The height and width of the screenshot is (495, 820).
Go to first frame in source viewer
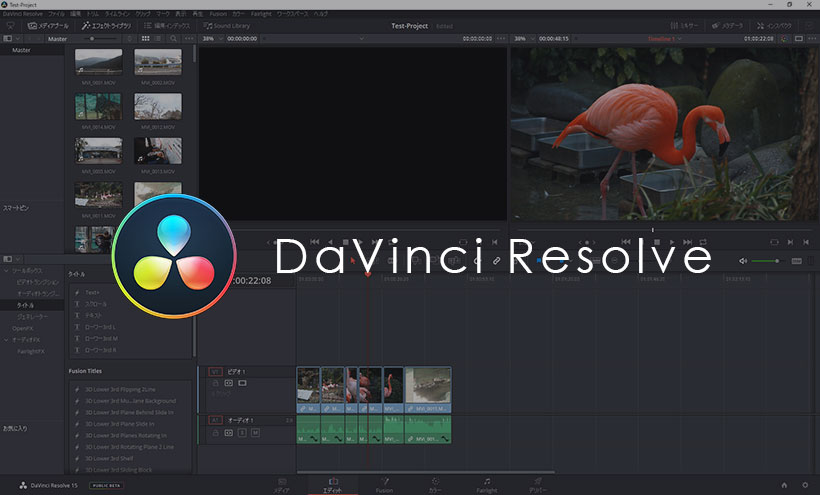tap(314, 242)
